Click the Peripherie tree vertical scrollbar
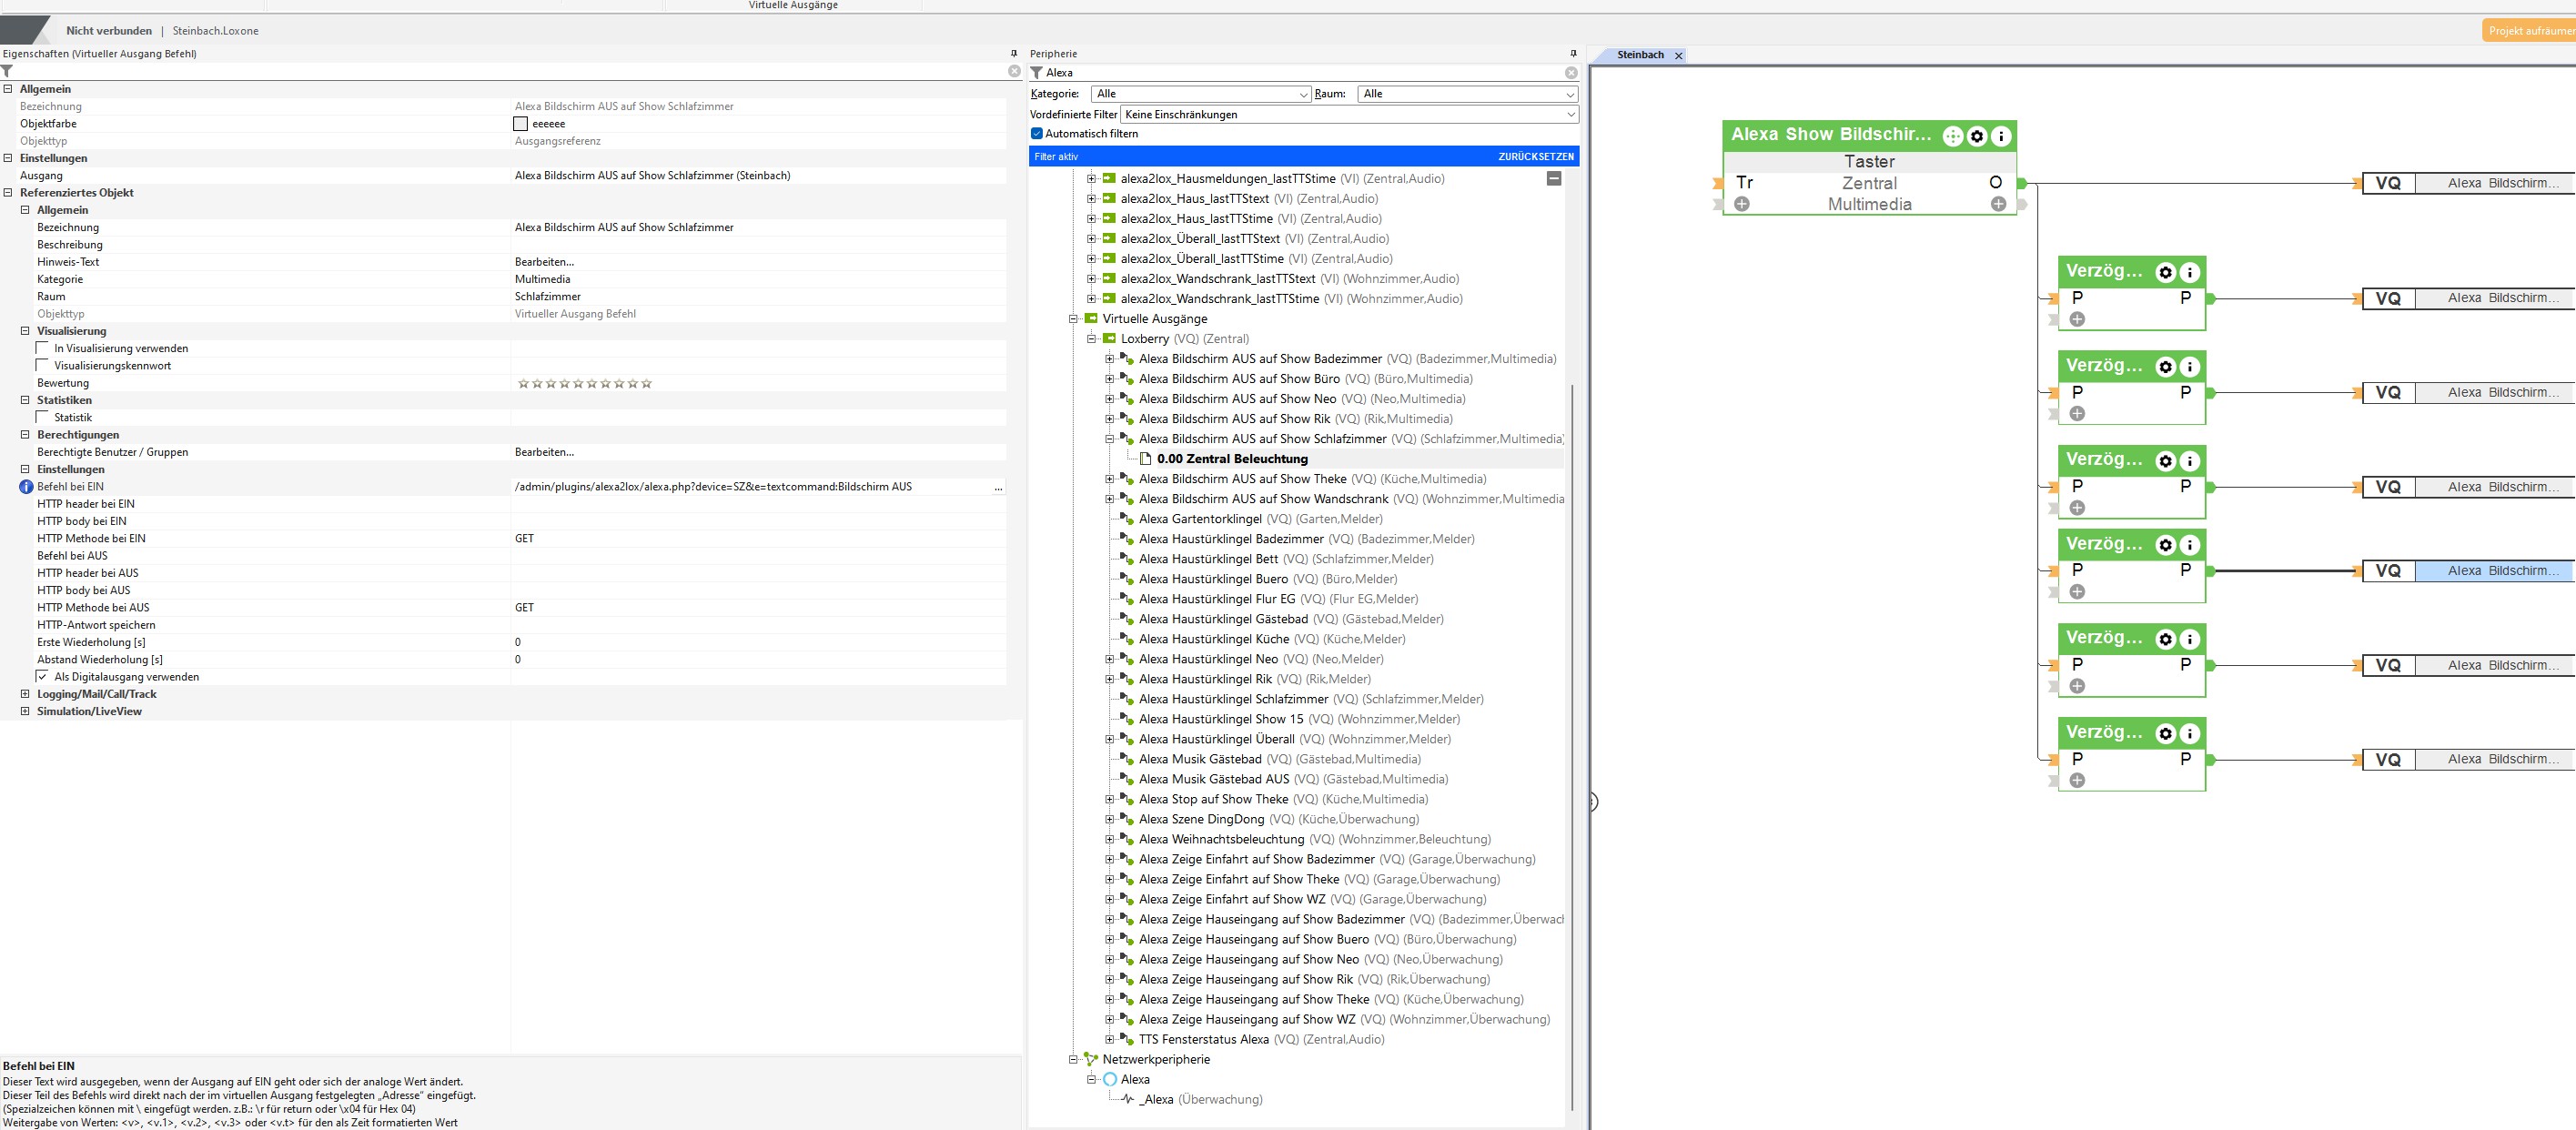This screenshot has height=1130, width=2576. pyautogui.click(x=1572, y=745)
